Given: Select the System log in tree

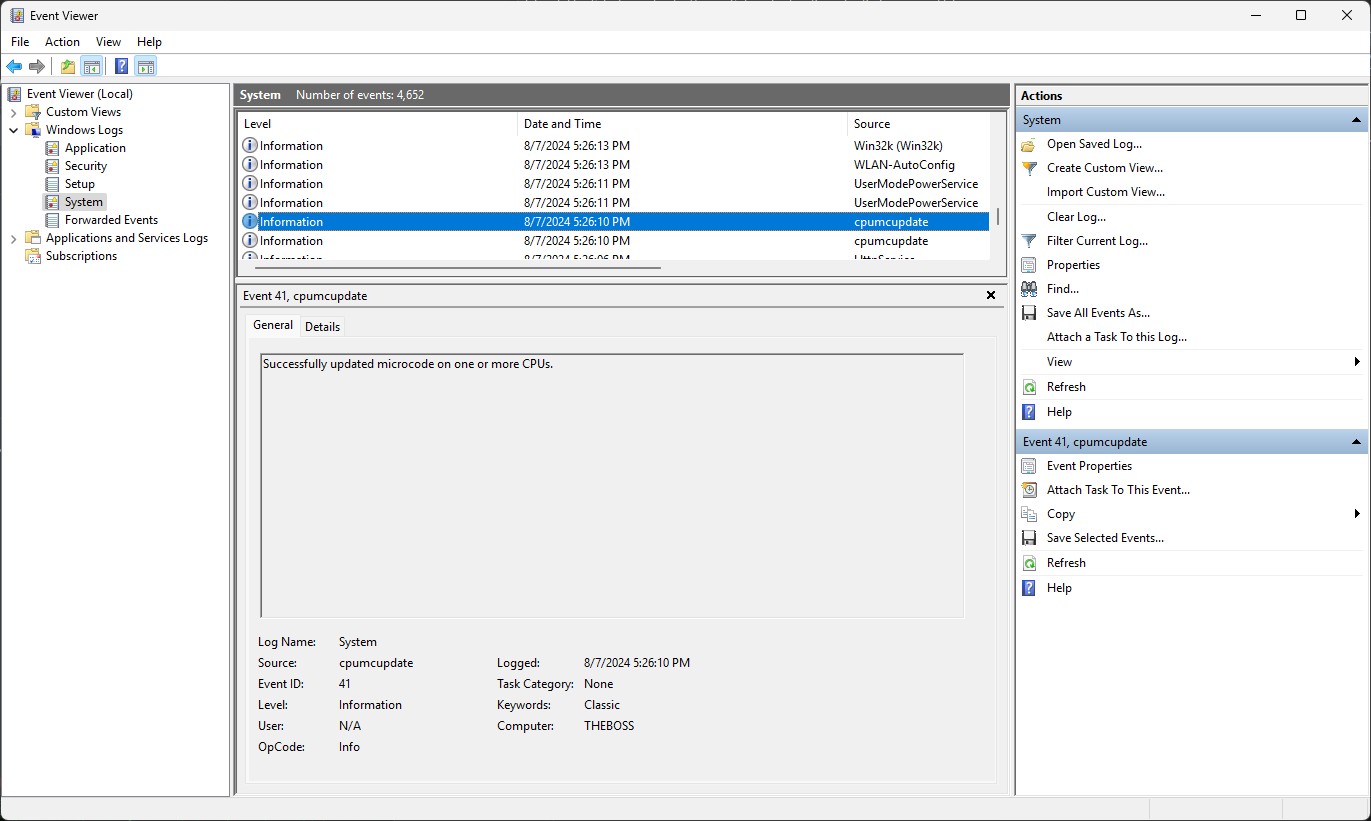Looking at the screenshot, I should (84, 202).
